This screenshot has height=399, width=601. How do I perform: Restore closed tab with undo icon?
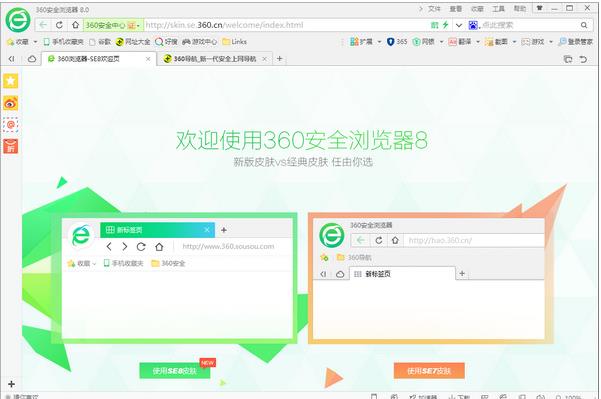point(583,59)
